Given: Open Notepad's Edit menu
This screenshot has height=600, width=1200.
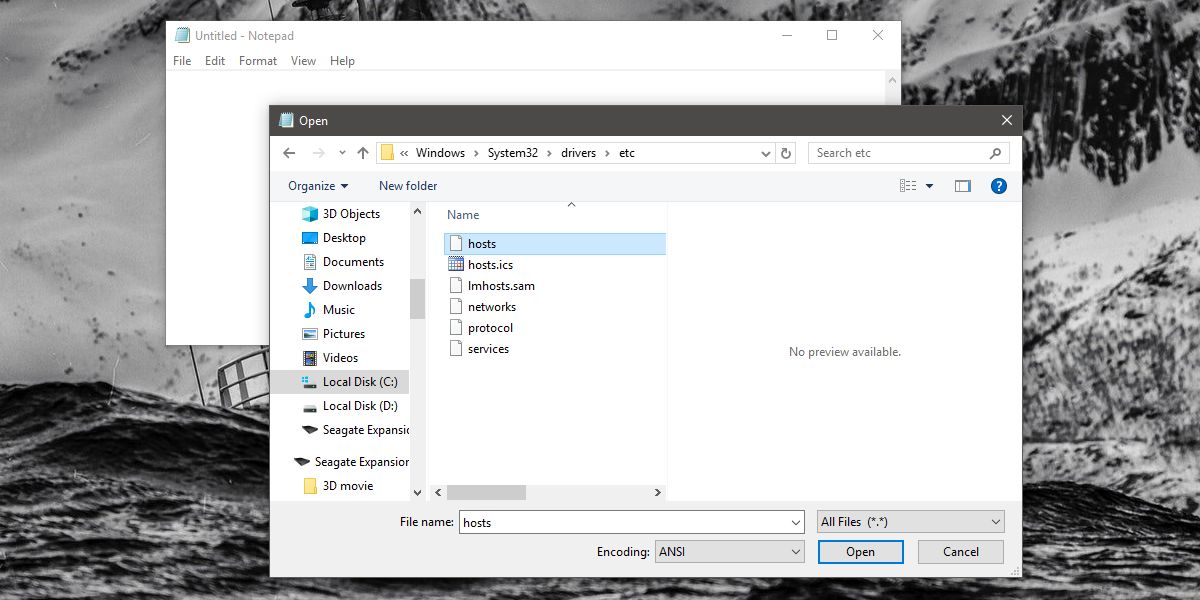Looking at the screenshot, I should (x=215, y=61).
